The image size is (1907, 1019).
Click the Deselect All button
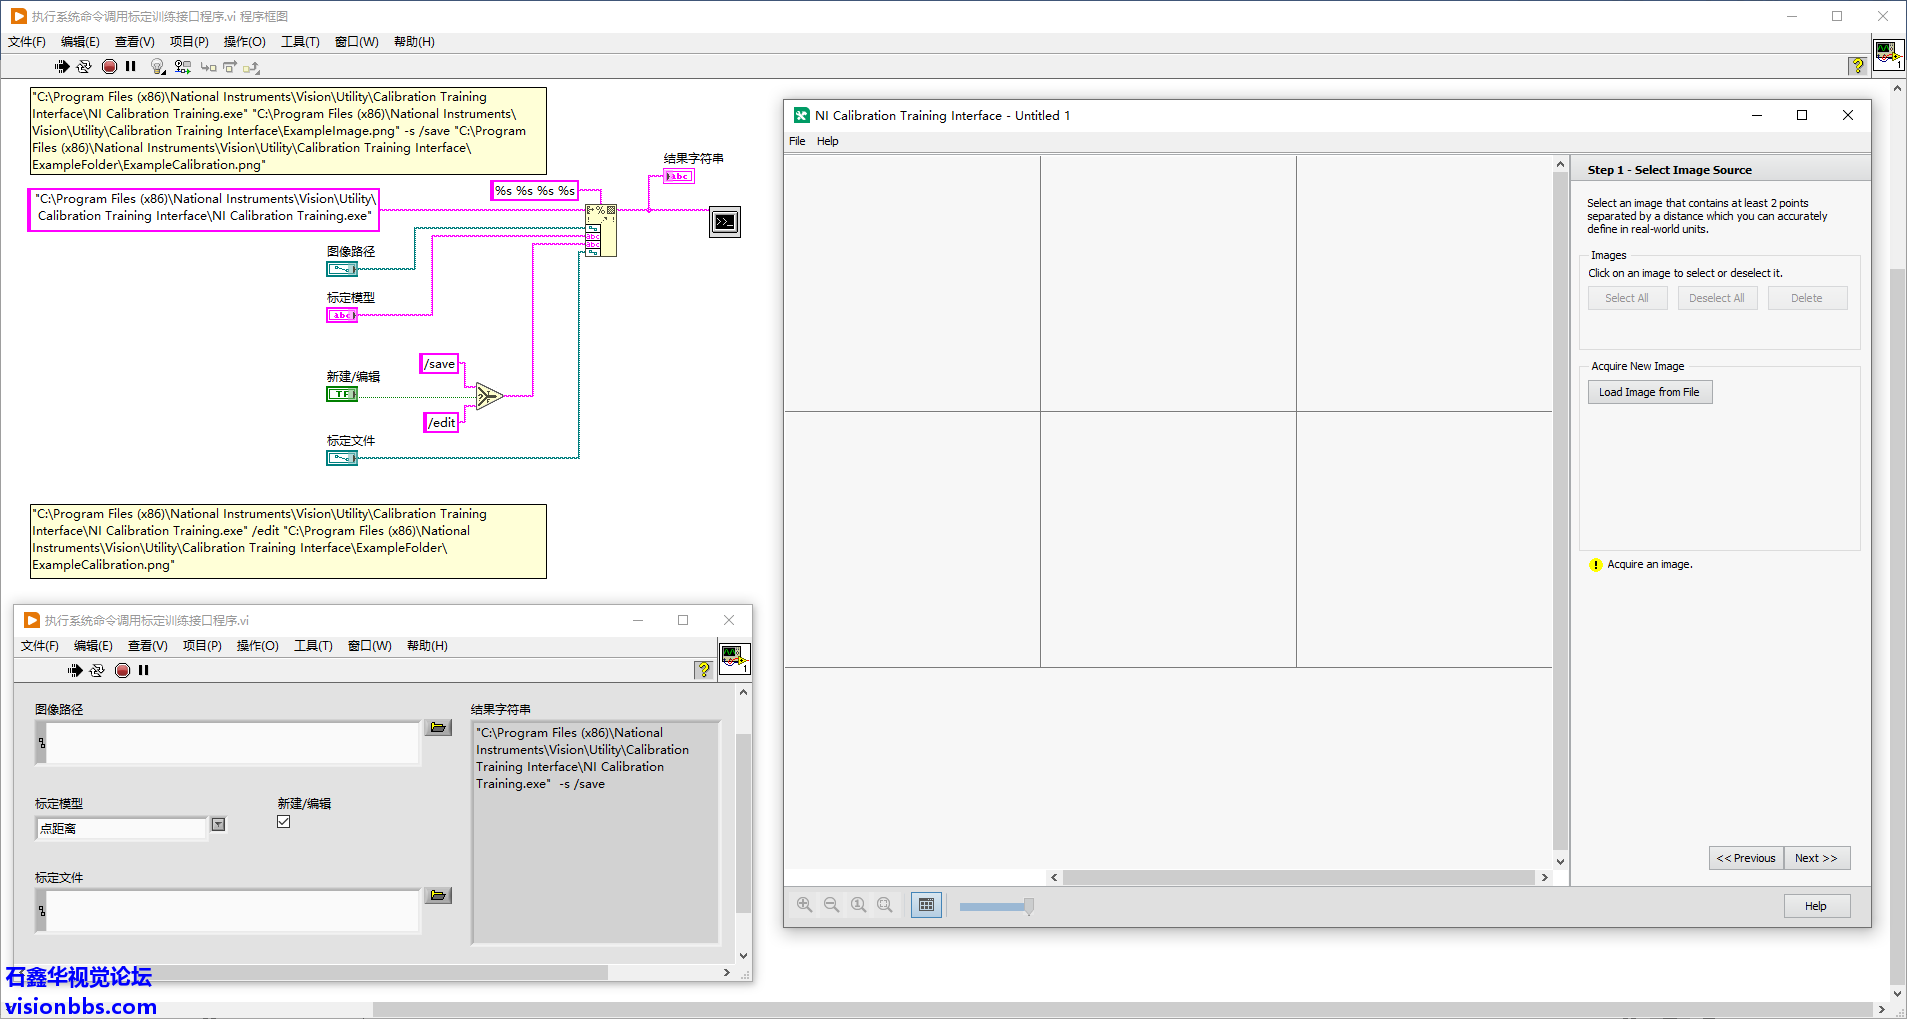pos(1717,298)
